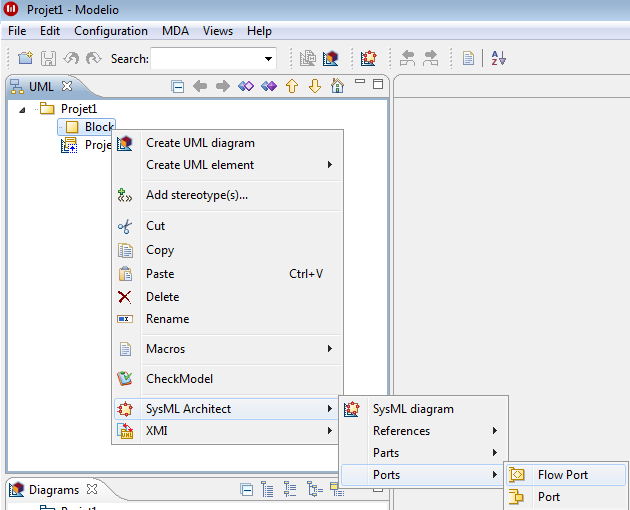Open the Help menu
This screenshot has width=630, height=510.
(x=259, y=31)
